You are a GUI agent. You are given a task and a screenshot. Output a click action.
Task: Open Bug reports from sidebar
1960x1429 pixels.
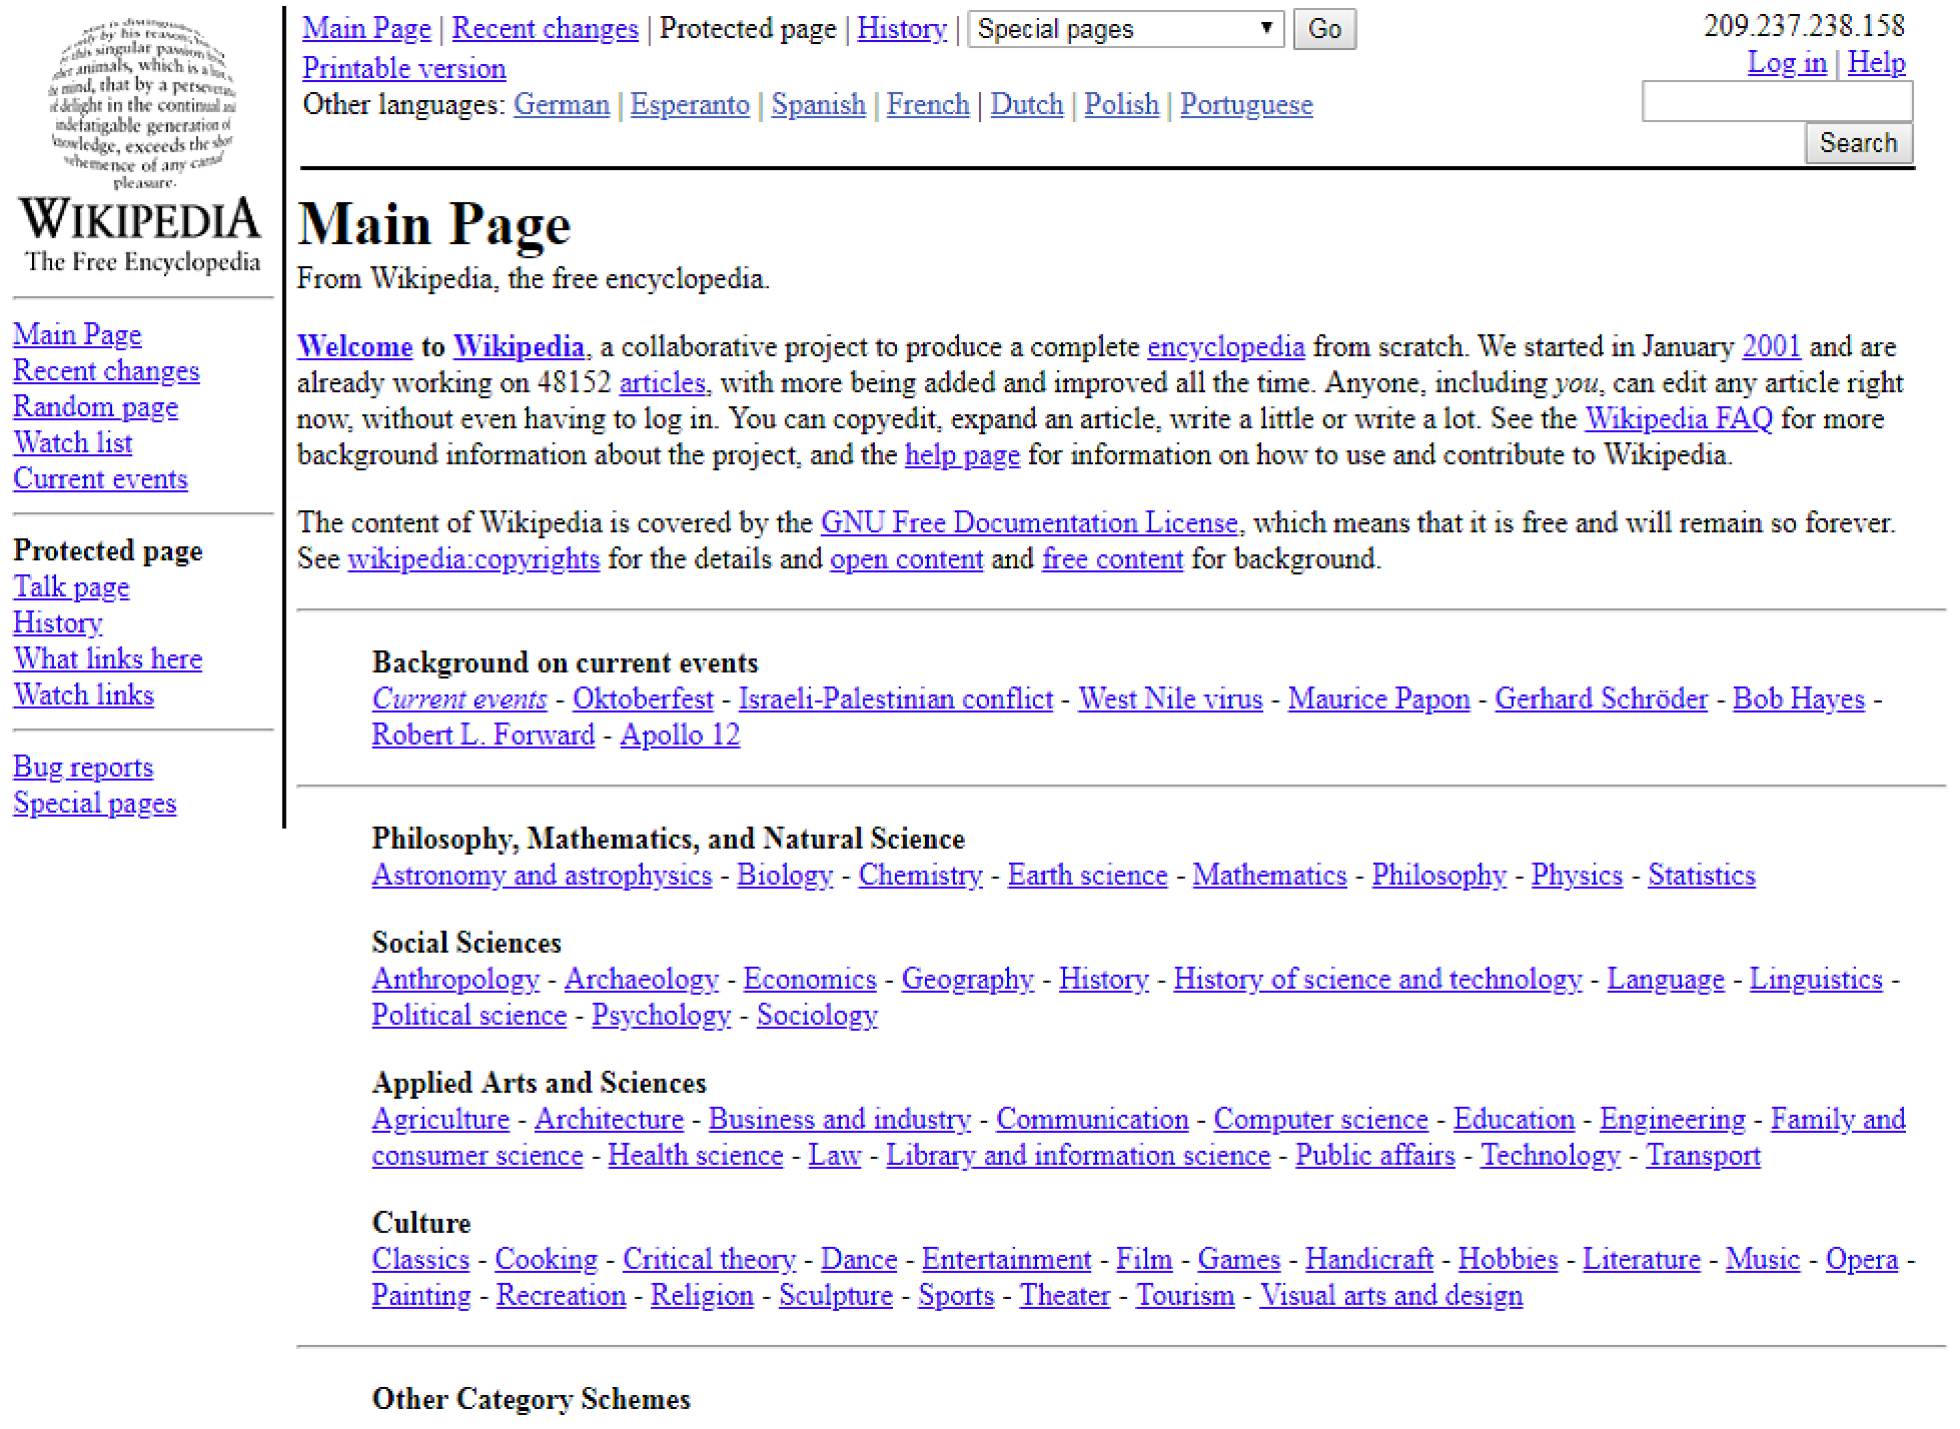tap(83, 767)
